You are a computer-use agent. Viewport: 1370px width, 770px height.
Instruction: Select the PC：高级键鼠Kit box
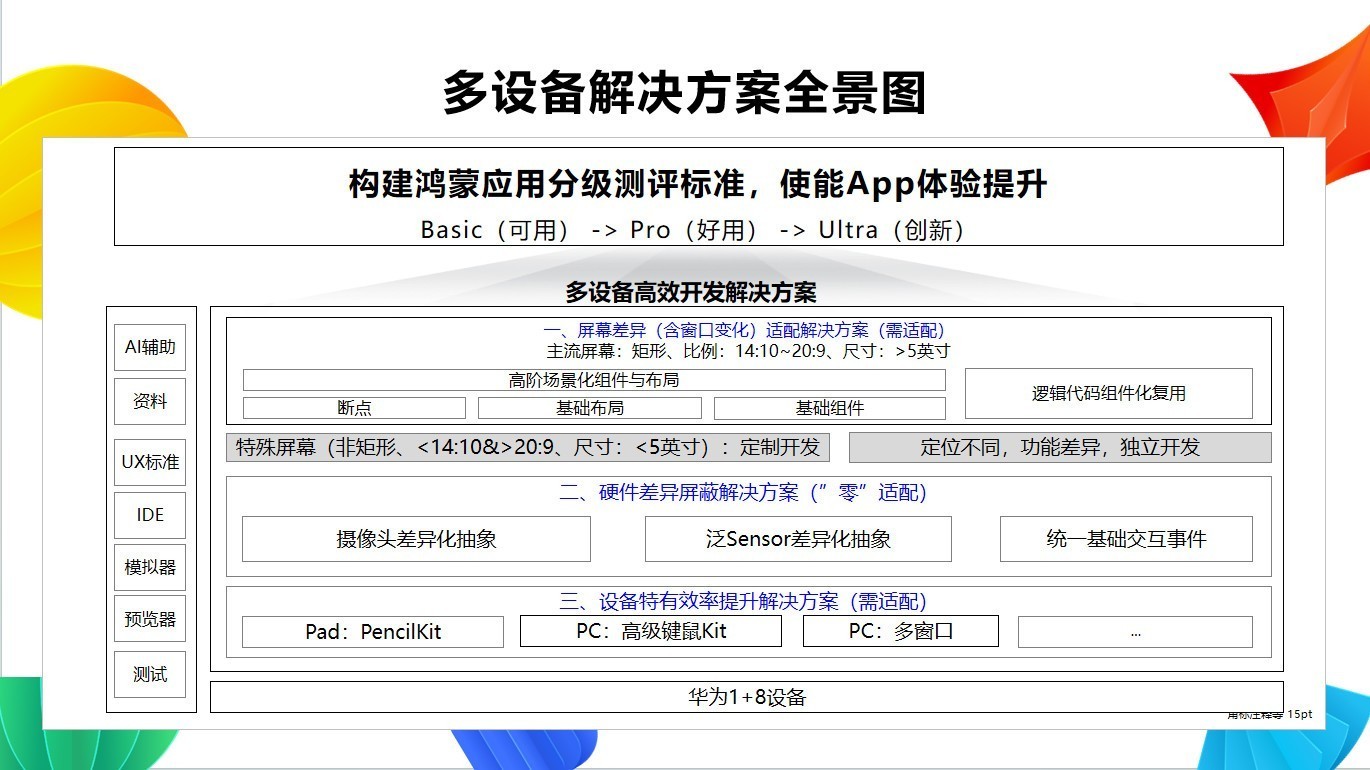pyautogui.click(x=651, y=631)
